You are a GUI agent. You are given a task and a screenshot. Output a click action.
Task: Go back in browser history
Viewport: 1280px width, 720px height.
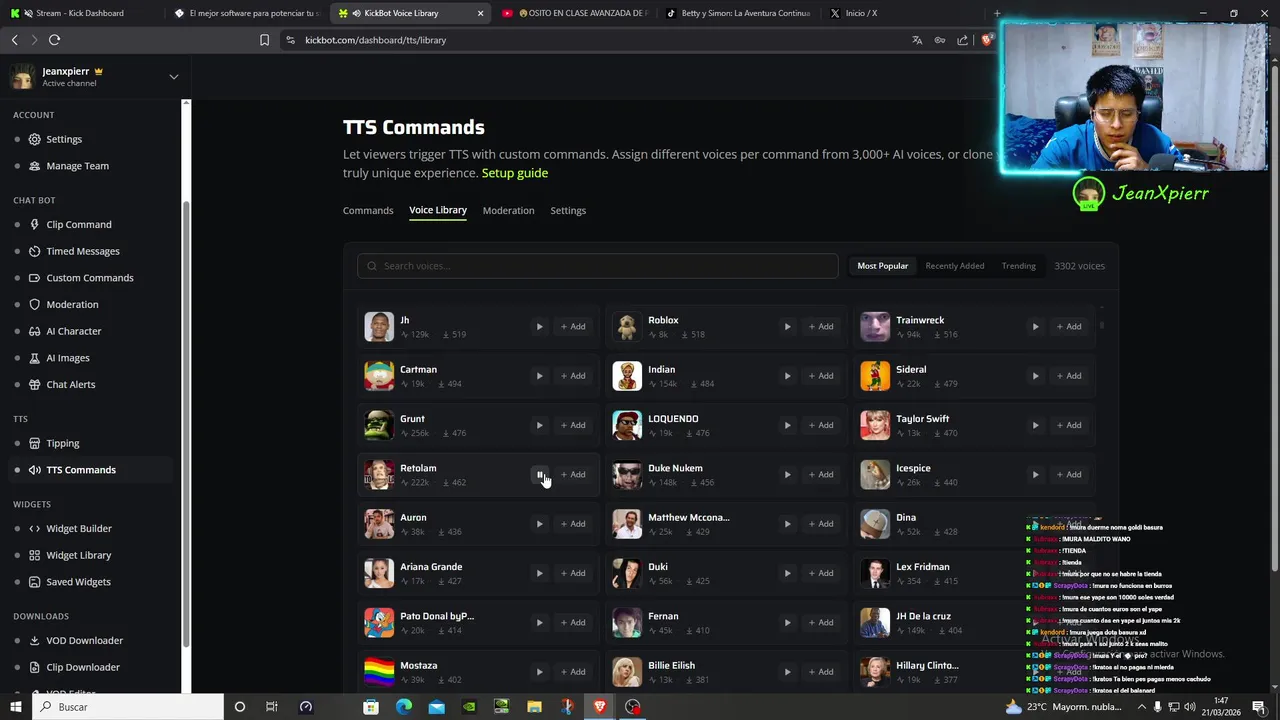(14, 40)
